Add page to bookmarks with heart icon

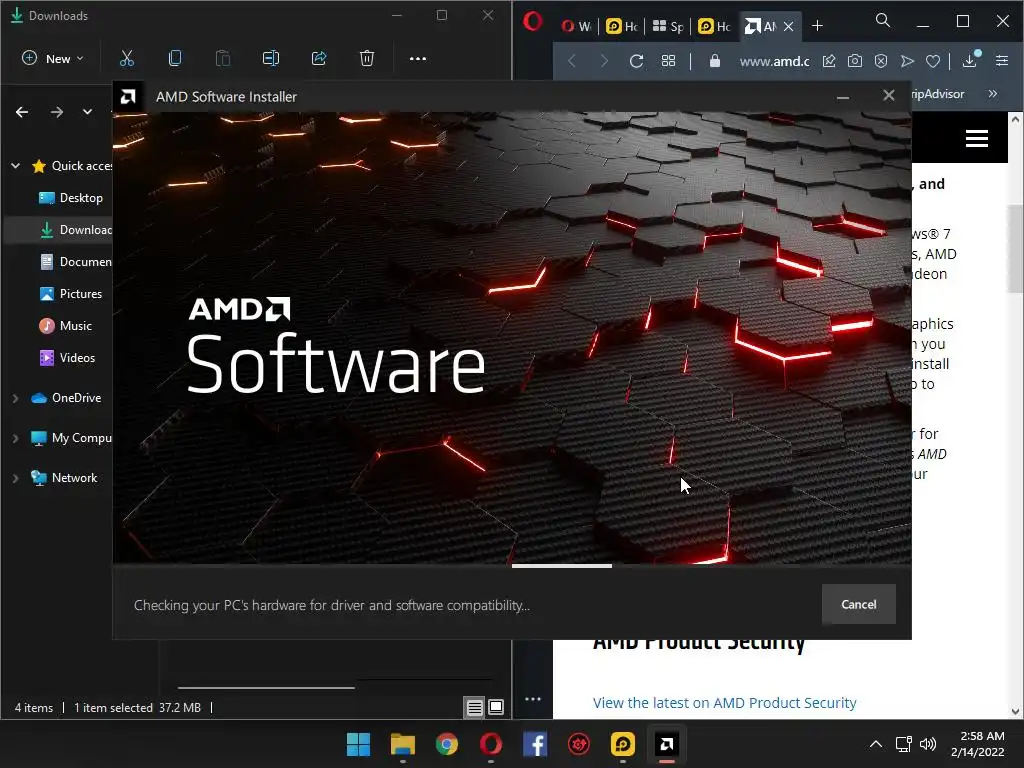point(933,61)
